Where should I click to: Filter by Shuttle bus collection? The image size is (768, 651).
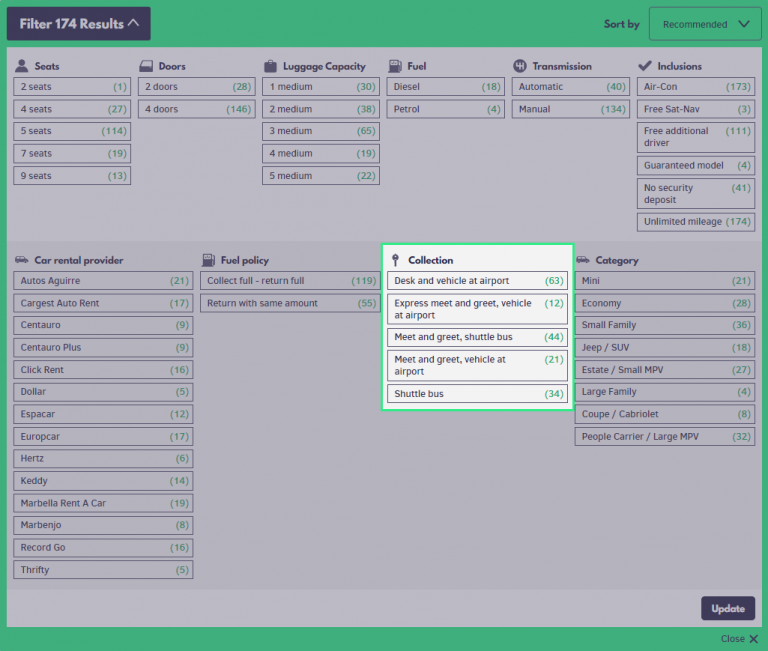point(478,394)
